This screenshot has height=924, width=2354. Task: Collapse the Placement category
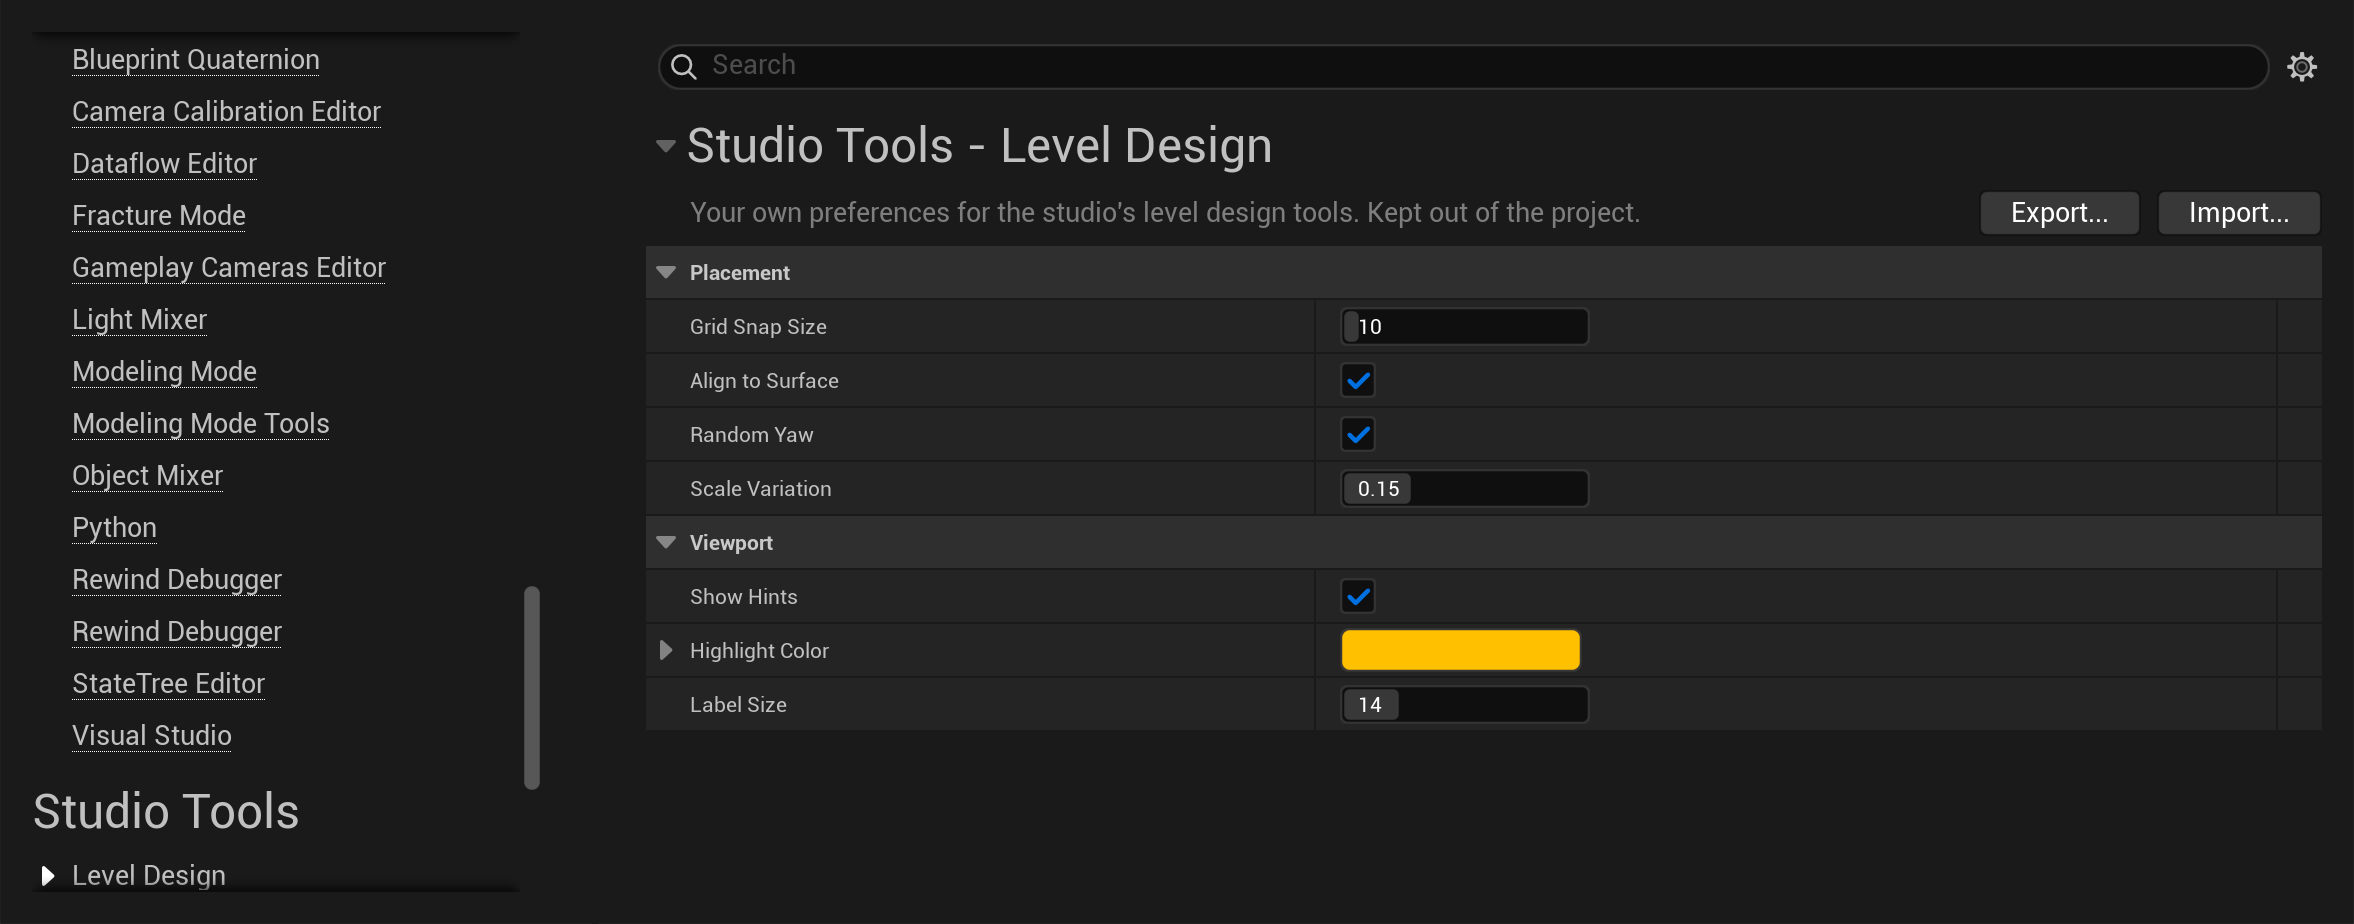point(666,272)
